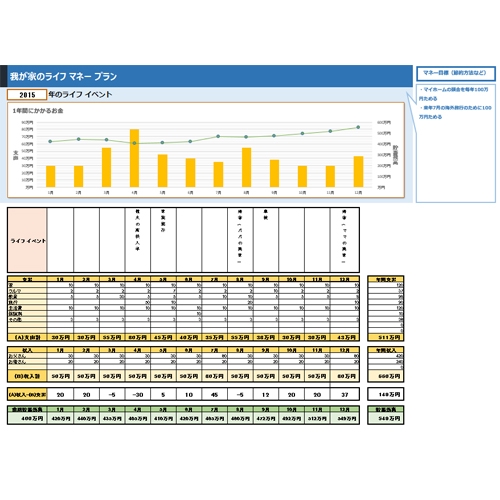Select December life event cell
The width and height of the screenshot is (500, 500).
tap(345, 240)
